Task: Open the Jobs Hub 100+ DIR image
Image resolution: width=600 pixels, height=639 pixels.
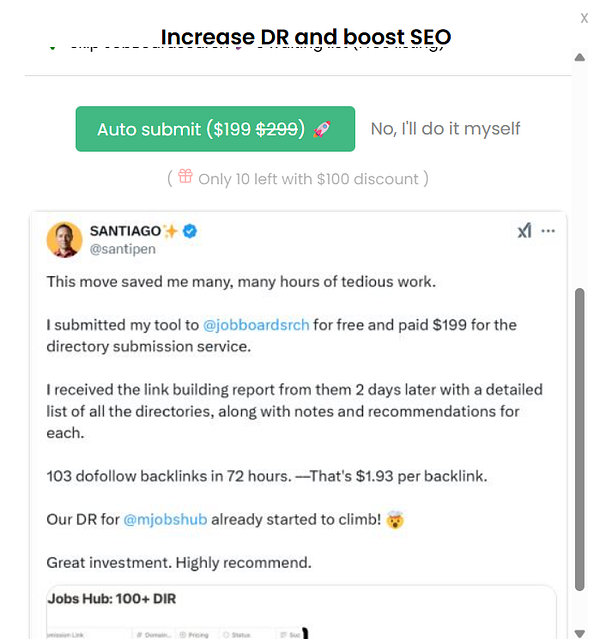Action: pyautogui.click(x=300, y=612)
